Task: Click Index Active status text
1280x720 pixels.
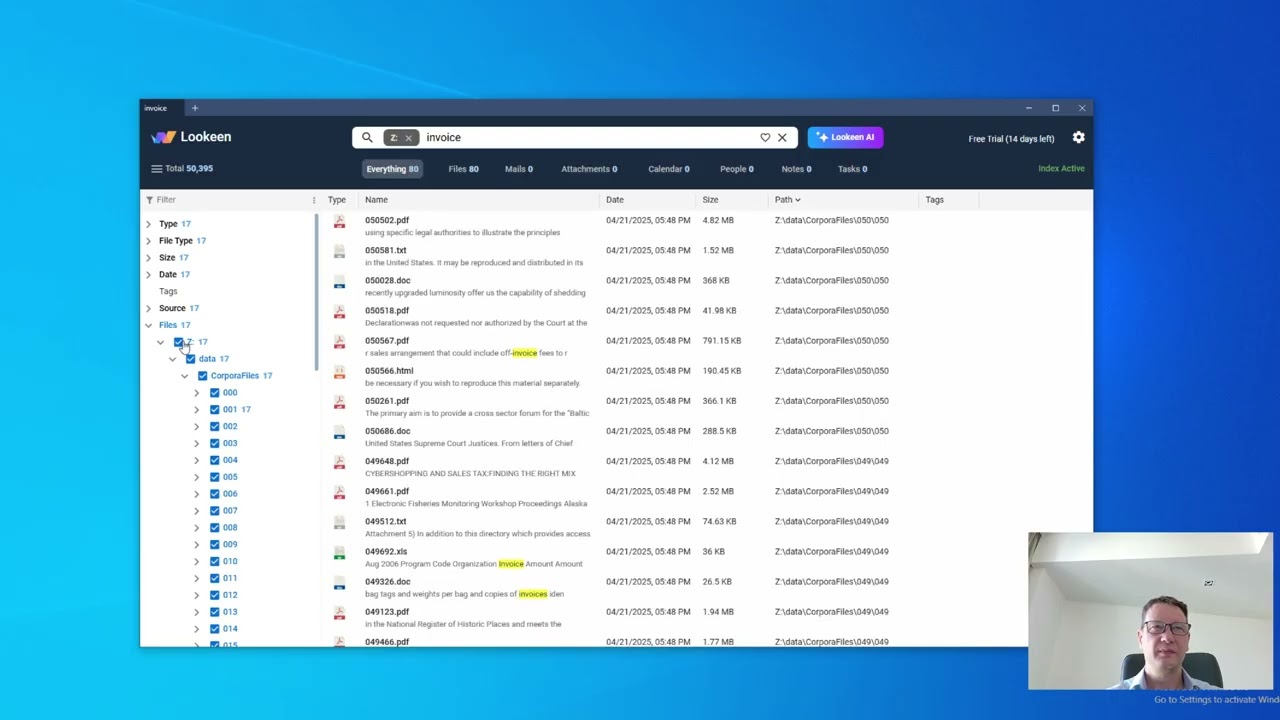Action: coord(1061,169)
